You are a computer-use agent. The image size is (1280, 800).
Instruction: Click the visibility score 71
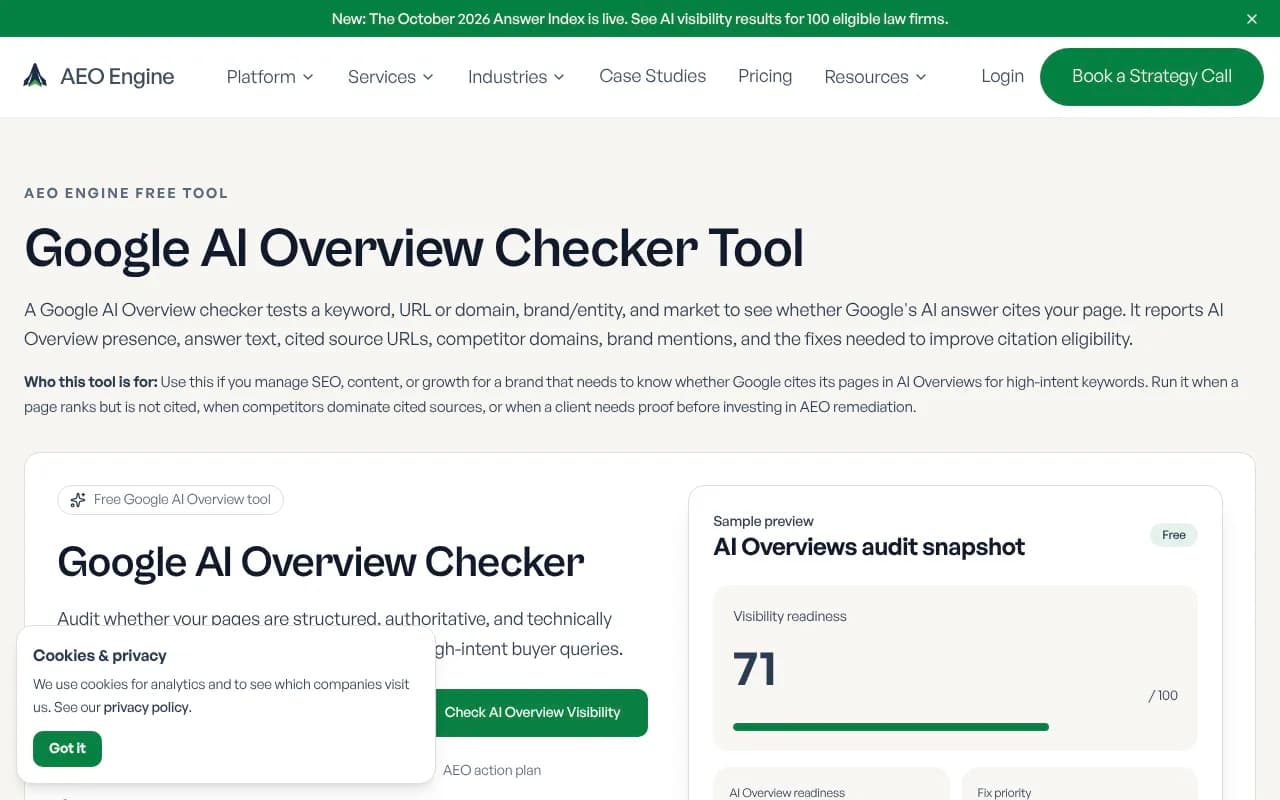tap(754, 669)
